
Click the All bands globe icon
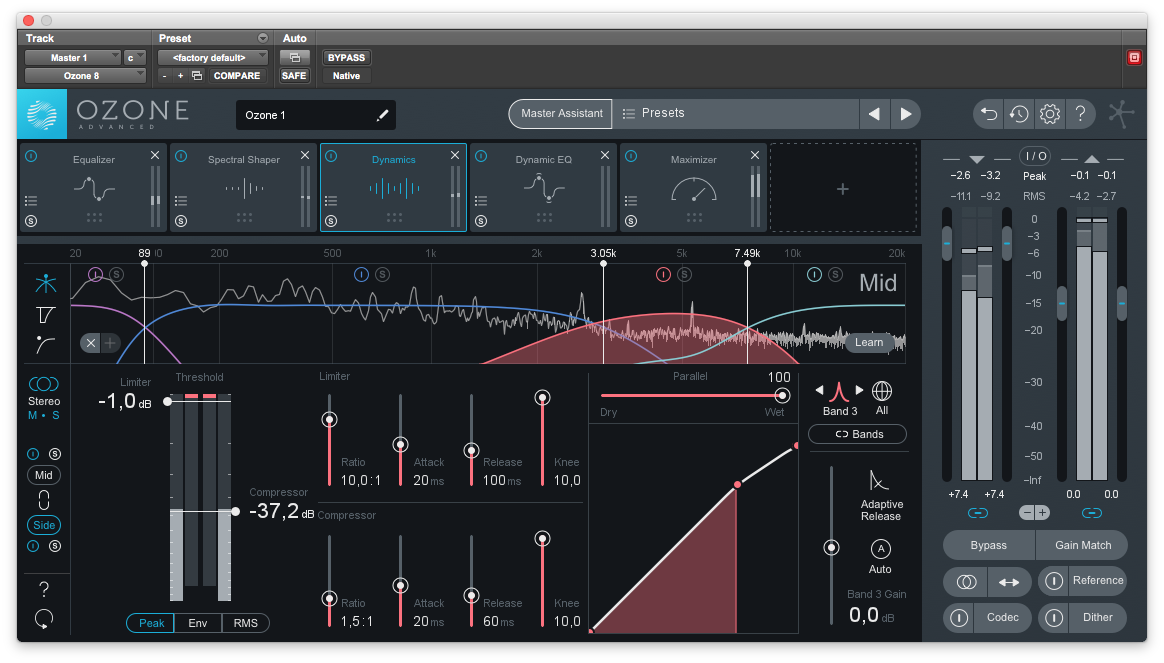[882, 391]
